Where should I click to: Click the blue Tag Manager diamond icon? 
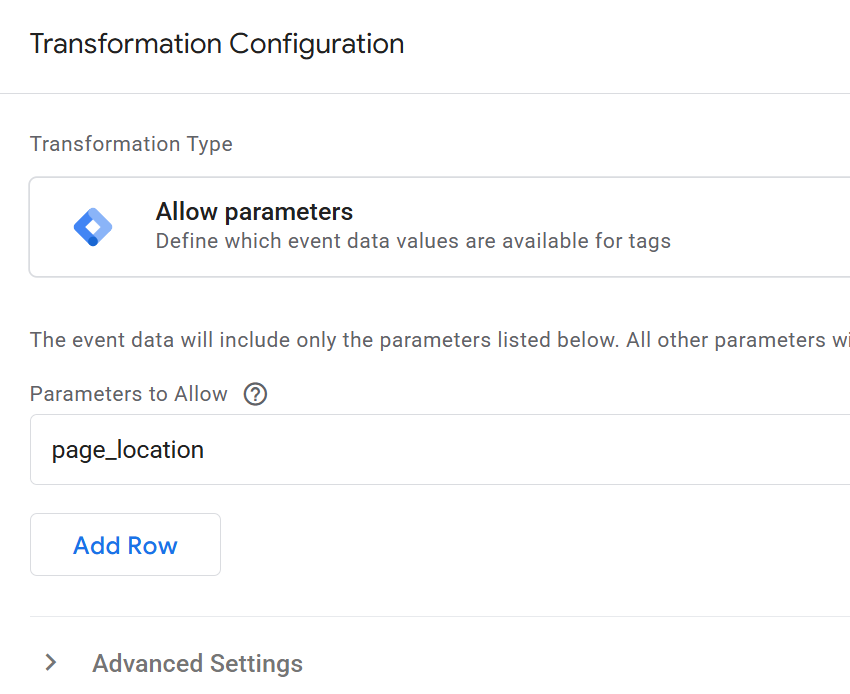click(x=93, y=227)
